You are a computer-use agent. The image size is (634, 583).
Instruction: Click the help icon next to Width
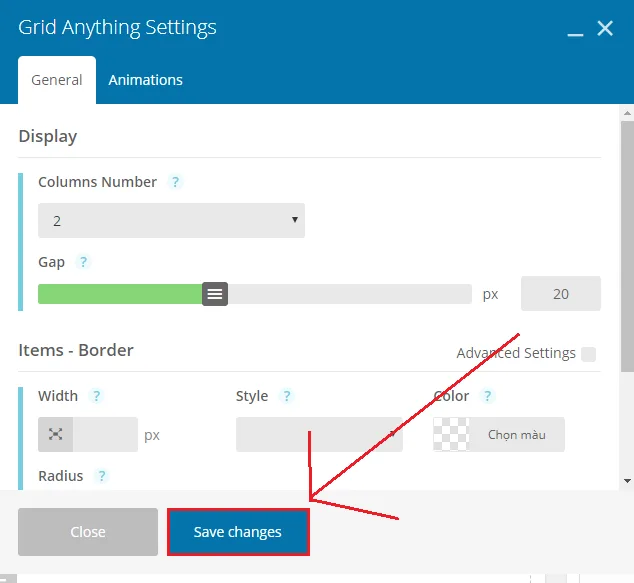tap(96, 396)
